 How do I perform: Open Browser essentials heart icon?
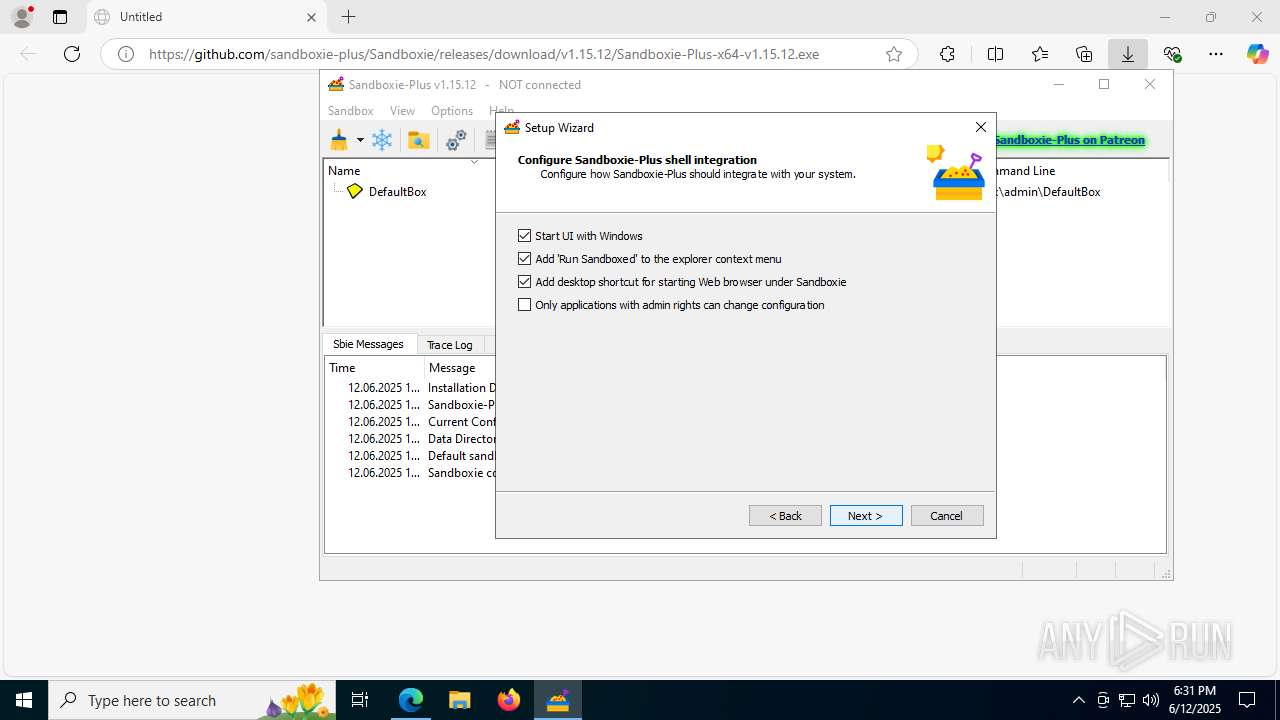pos(1172,54)
